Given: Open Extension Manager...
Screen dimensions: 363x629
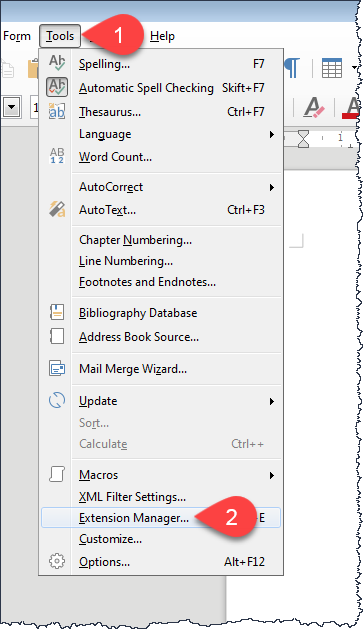Looking at the screenshot, I should (161, 518).
